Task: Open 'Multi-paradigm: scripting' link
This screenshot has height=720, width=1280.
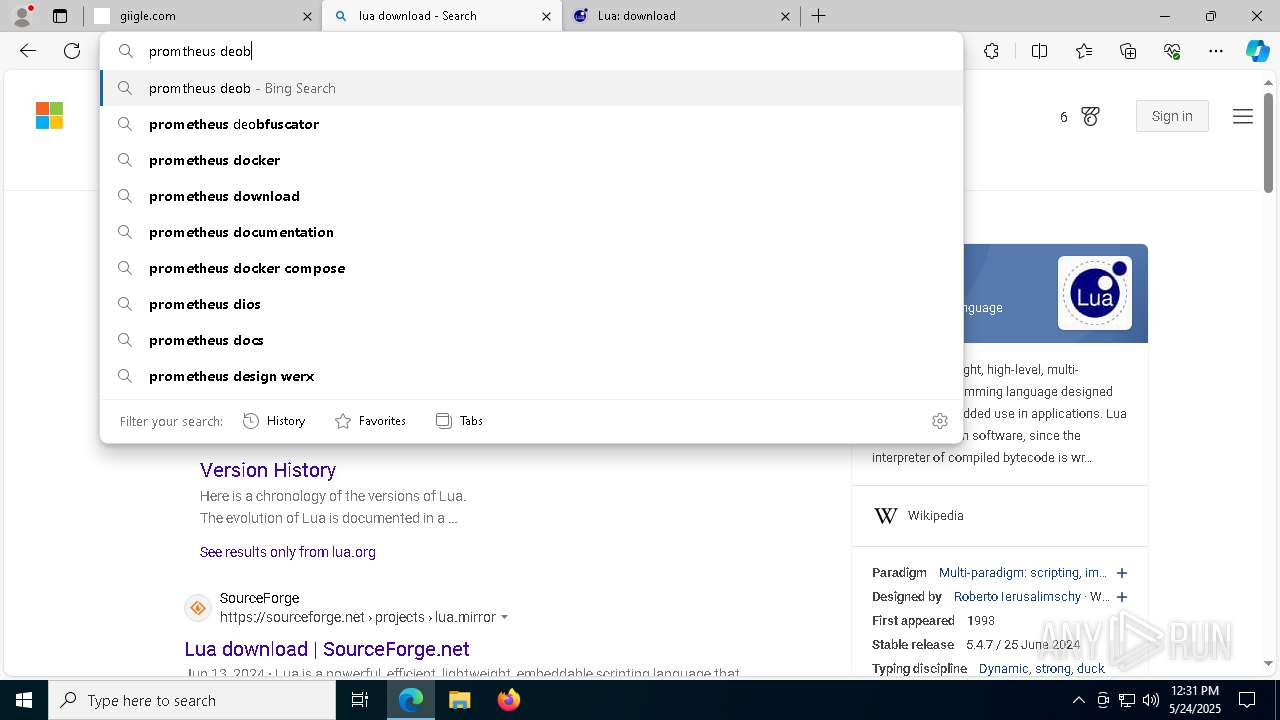Action: pyautogui.click(x=1023, y=573)
